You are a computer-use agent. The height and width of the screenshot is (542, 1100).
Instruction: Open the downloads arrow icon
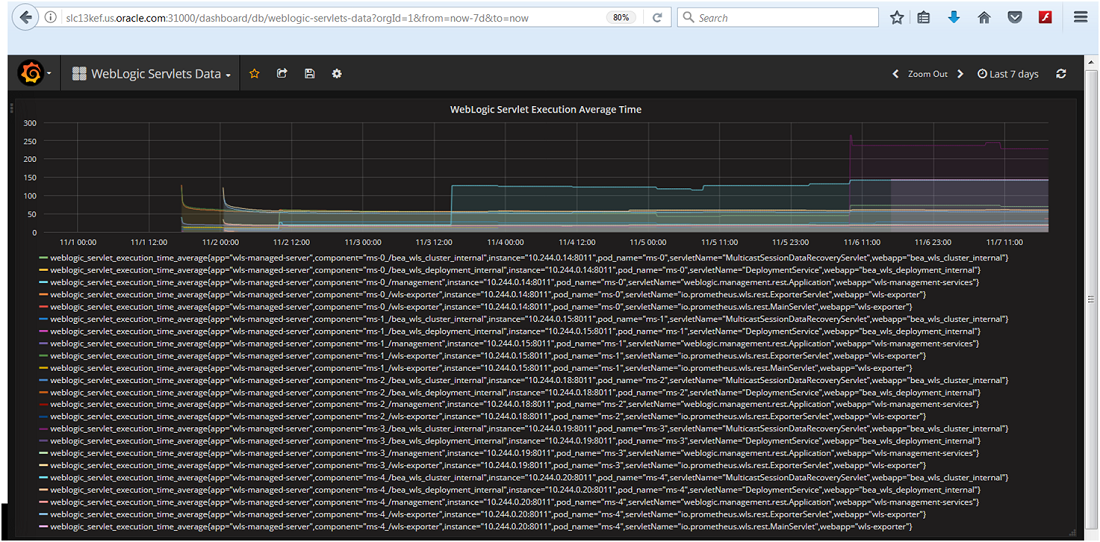(953, 18)
